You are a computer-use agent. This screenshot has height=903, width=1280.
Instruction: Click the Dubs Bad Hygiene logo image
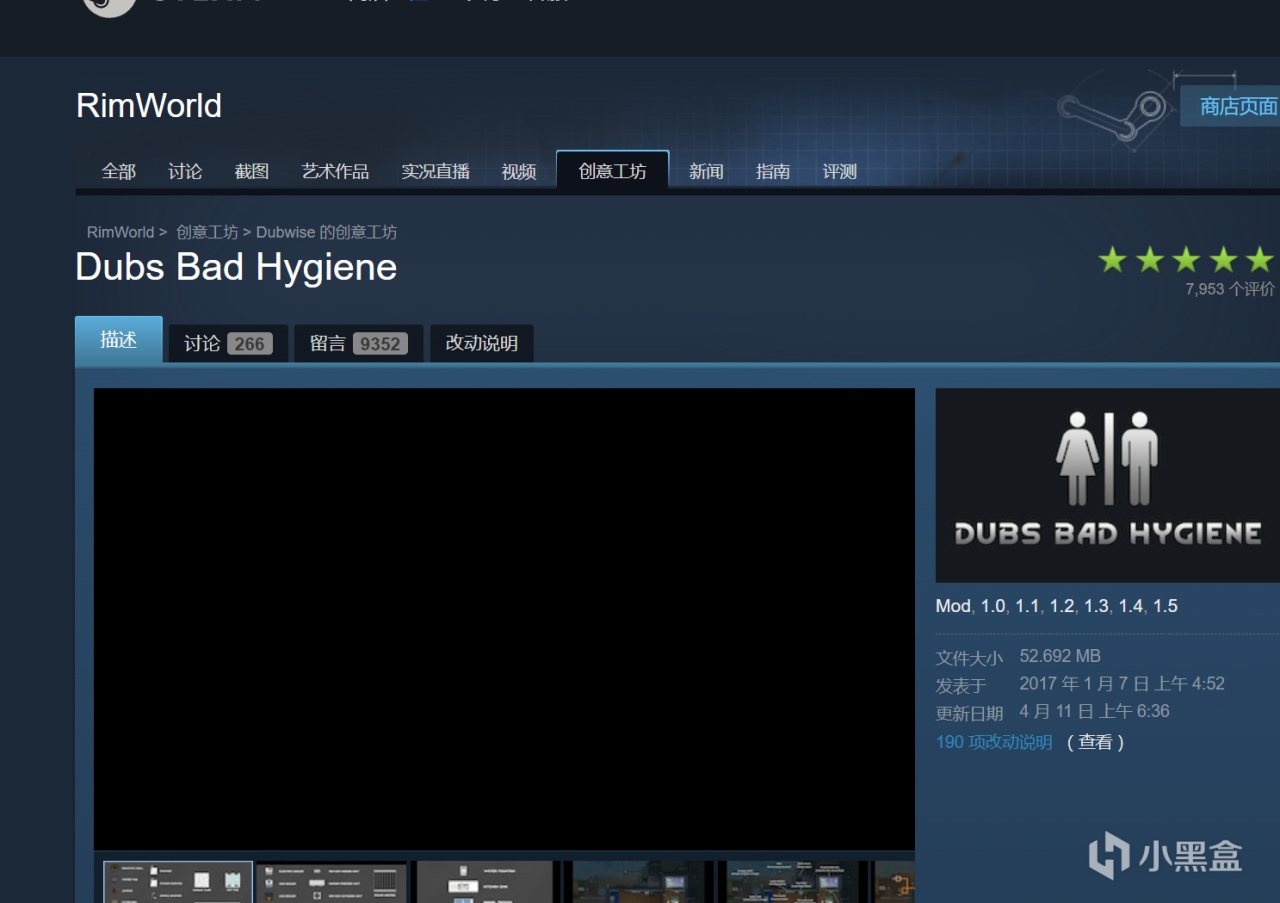tap(1107, 485)
